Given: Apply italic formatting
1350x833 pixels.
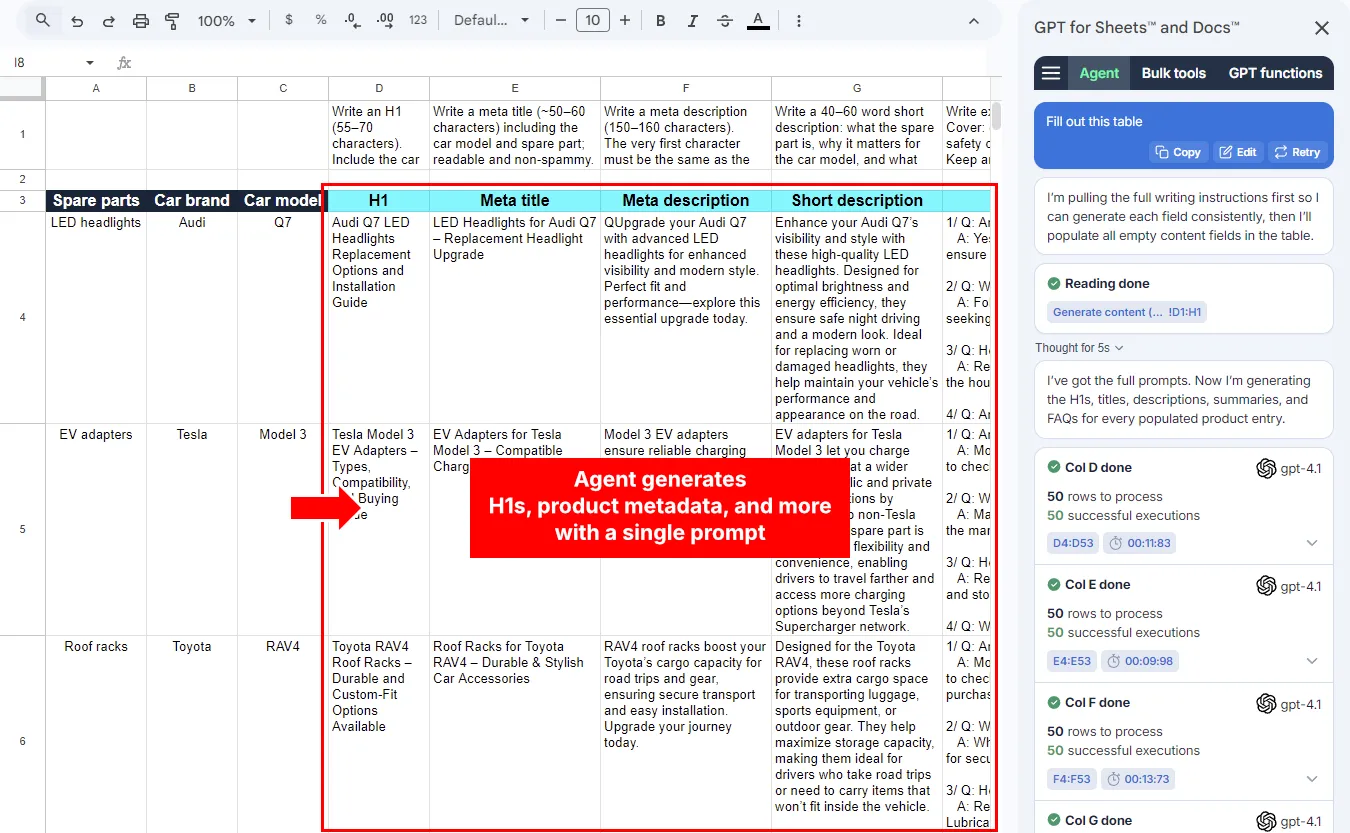Looking at the screenshot, I should point(692,19).
